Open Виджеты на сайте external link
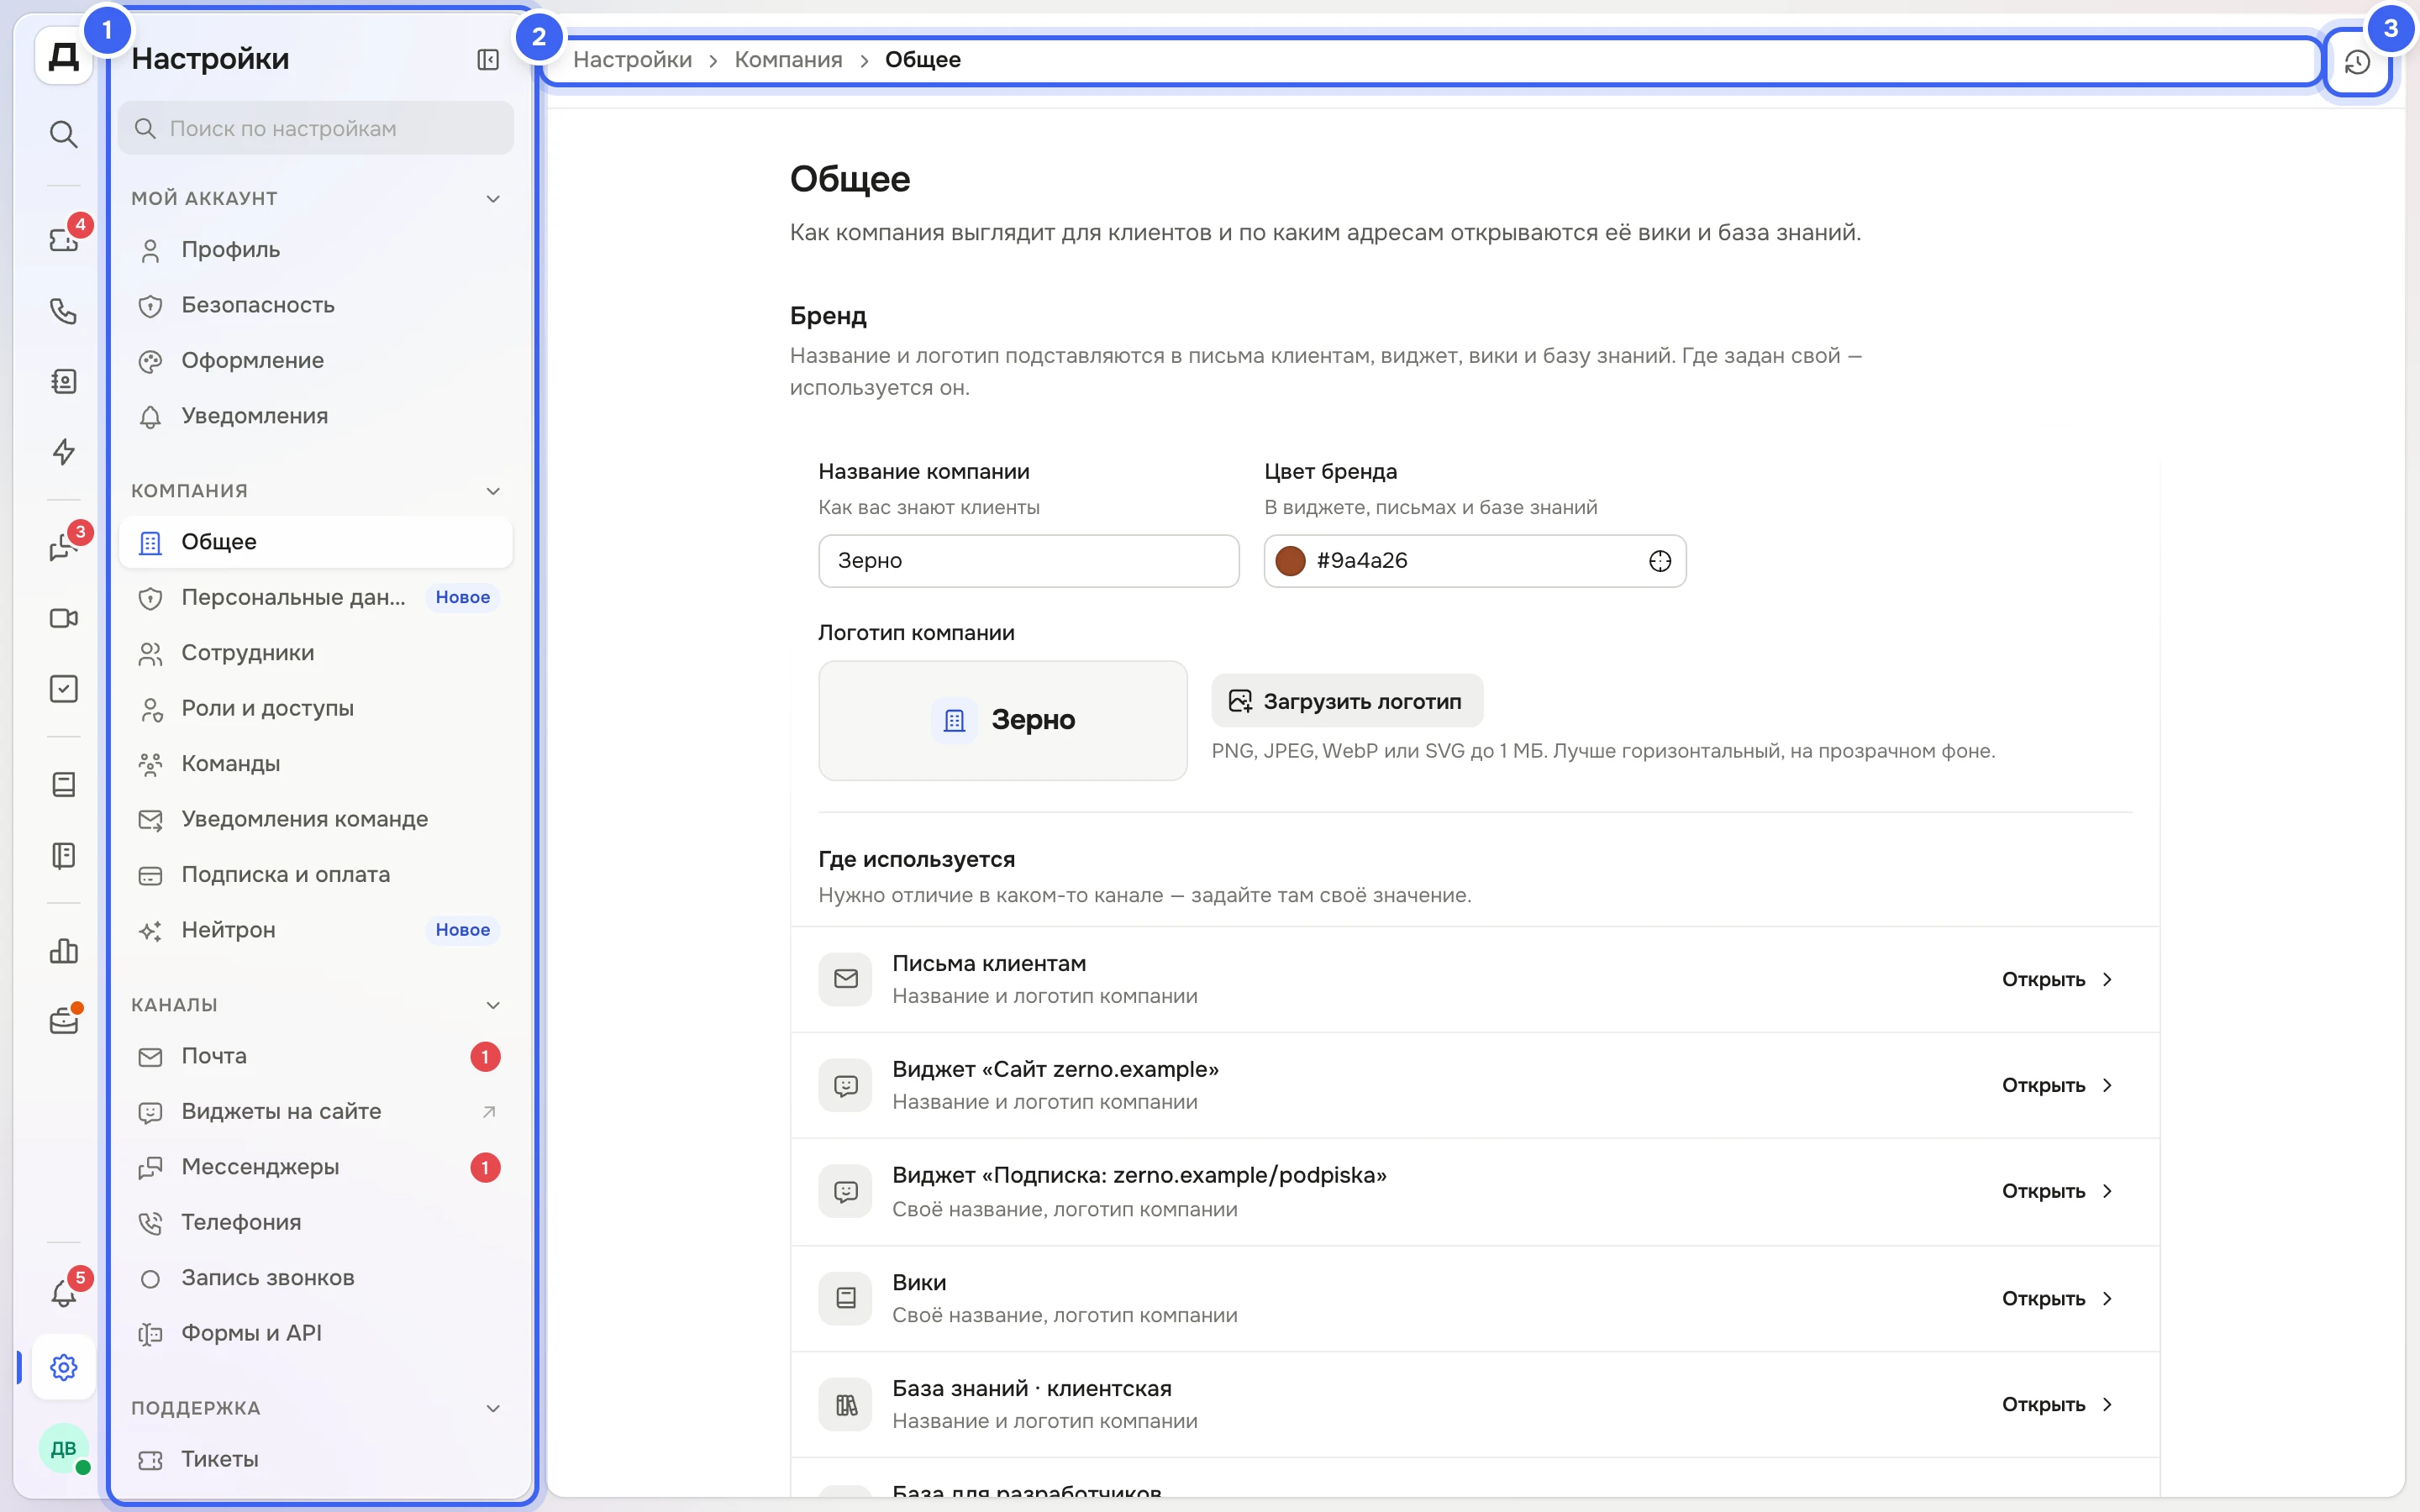 [316, 1112]
